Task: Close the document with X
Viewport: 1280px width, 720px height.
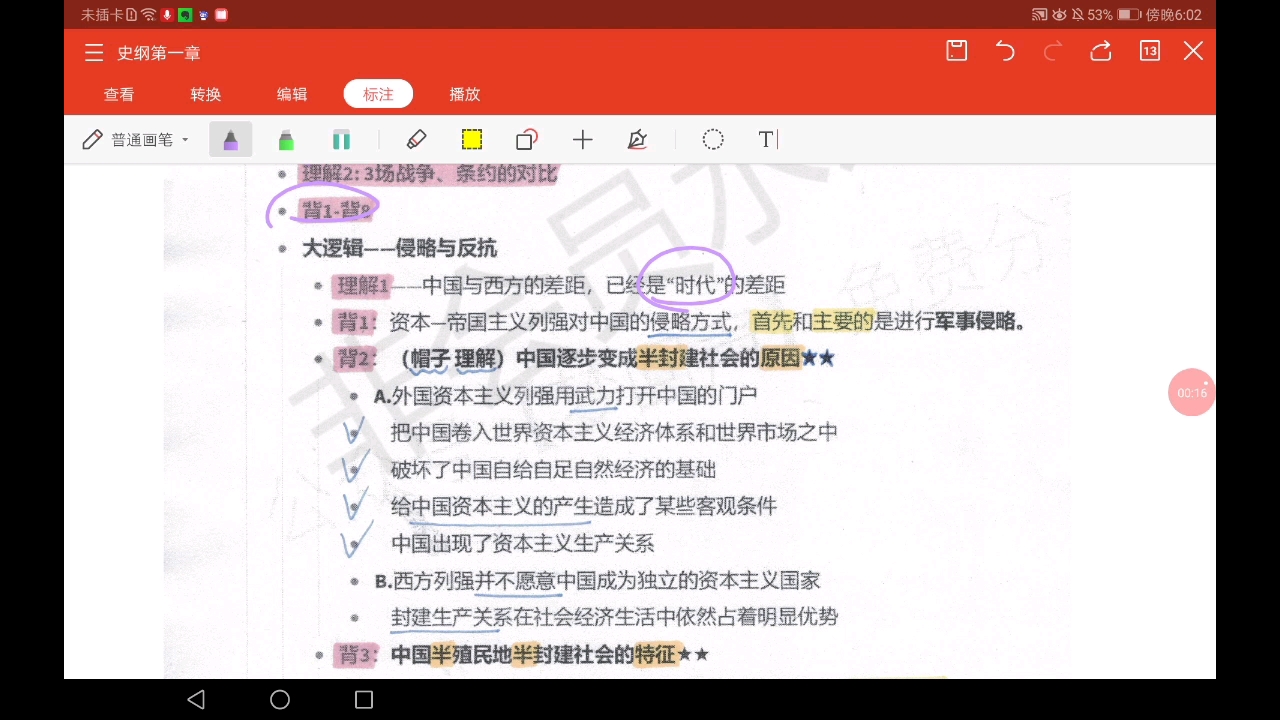Action: pos(1193,51)
